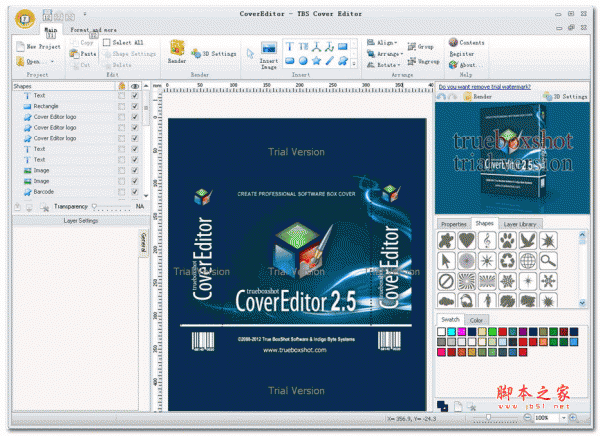The image size is (600, 436).
Task: Activate the pointer selection tool in ribbon
Action: point(250,54)
